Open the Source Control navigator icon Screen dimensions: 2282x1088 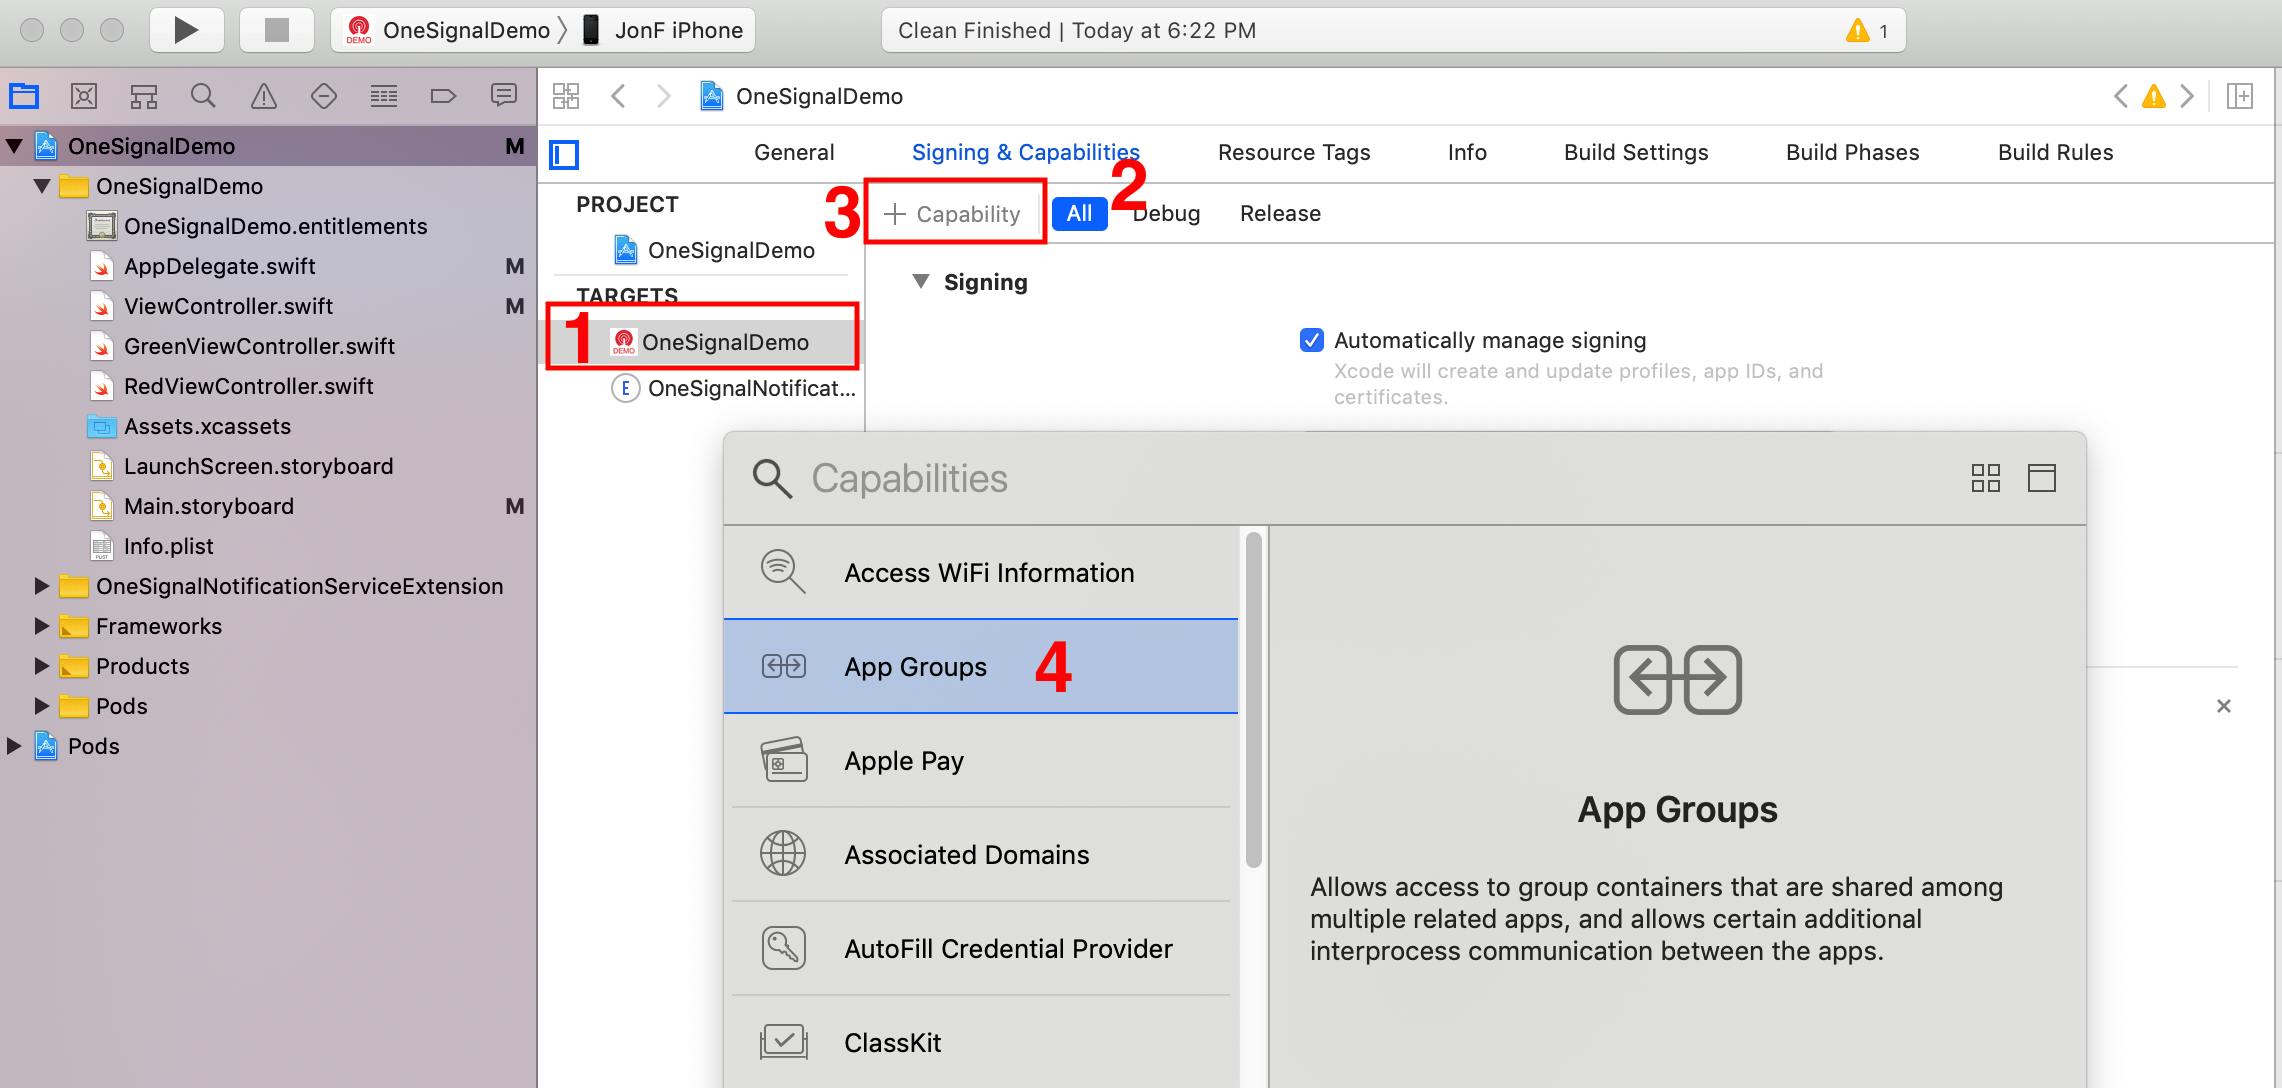84,96
